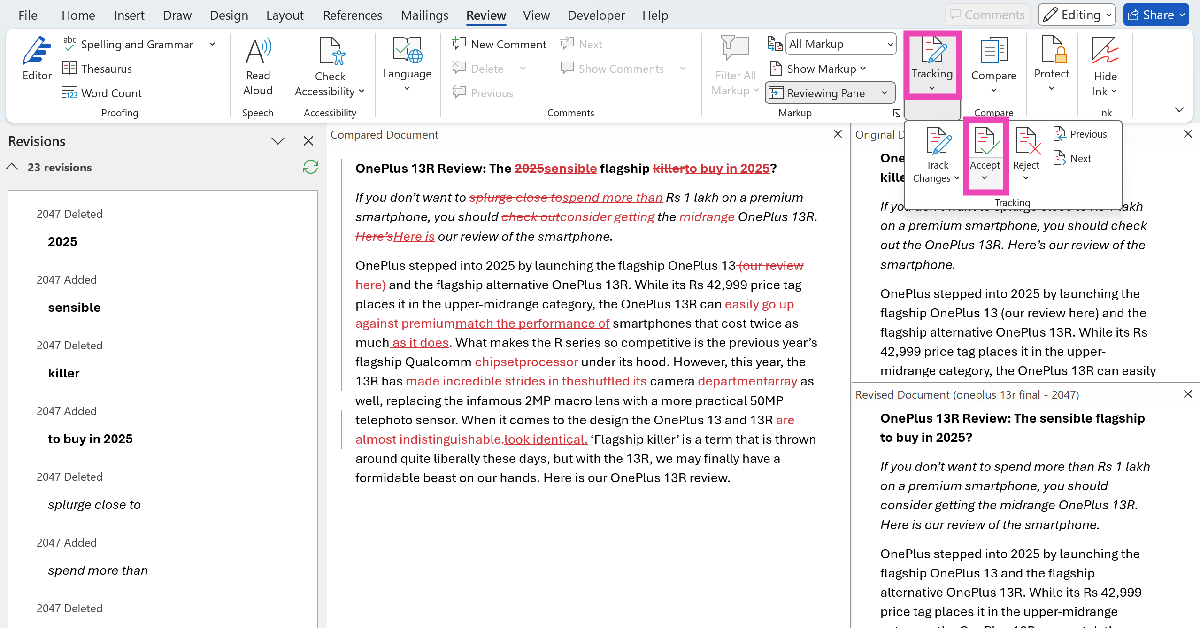Switch to the Home tab
The image size is (1200, 628).
78,15
